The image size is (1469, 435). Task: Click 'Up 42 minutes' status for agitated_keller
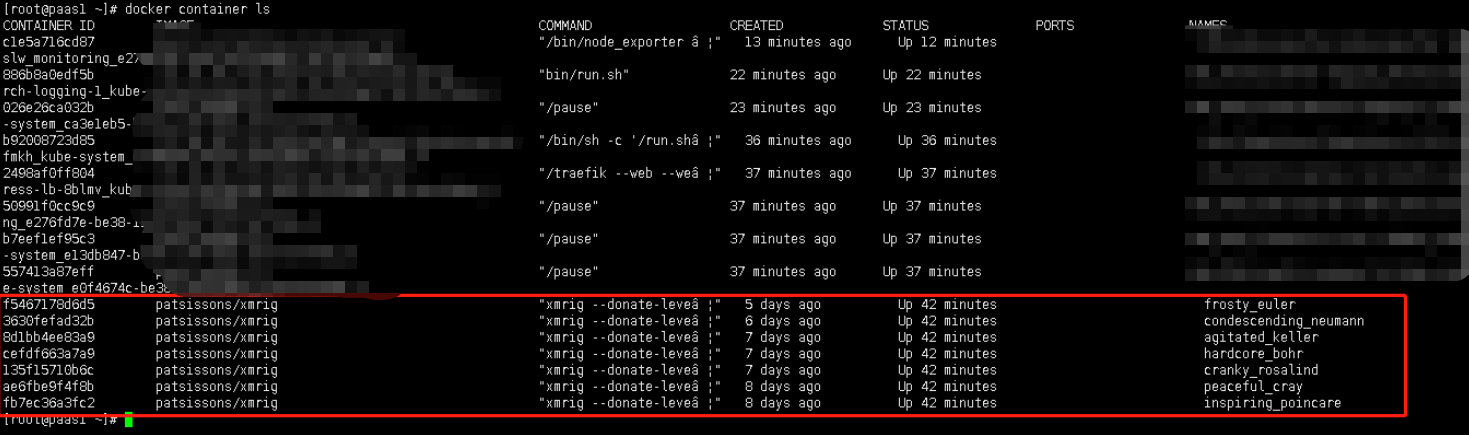point(947,338)
